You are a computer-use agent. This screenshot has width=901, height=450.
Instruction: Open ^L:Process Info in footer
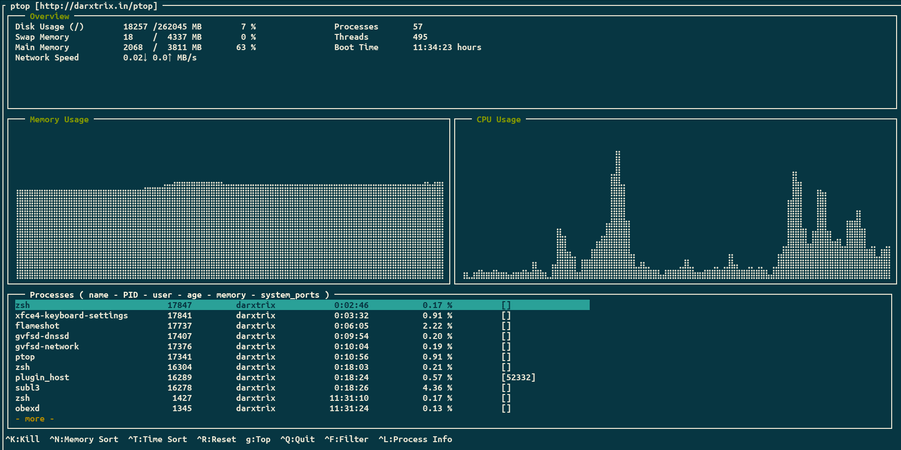tap(415, 439)
